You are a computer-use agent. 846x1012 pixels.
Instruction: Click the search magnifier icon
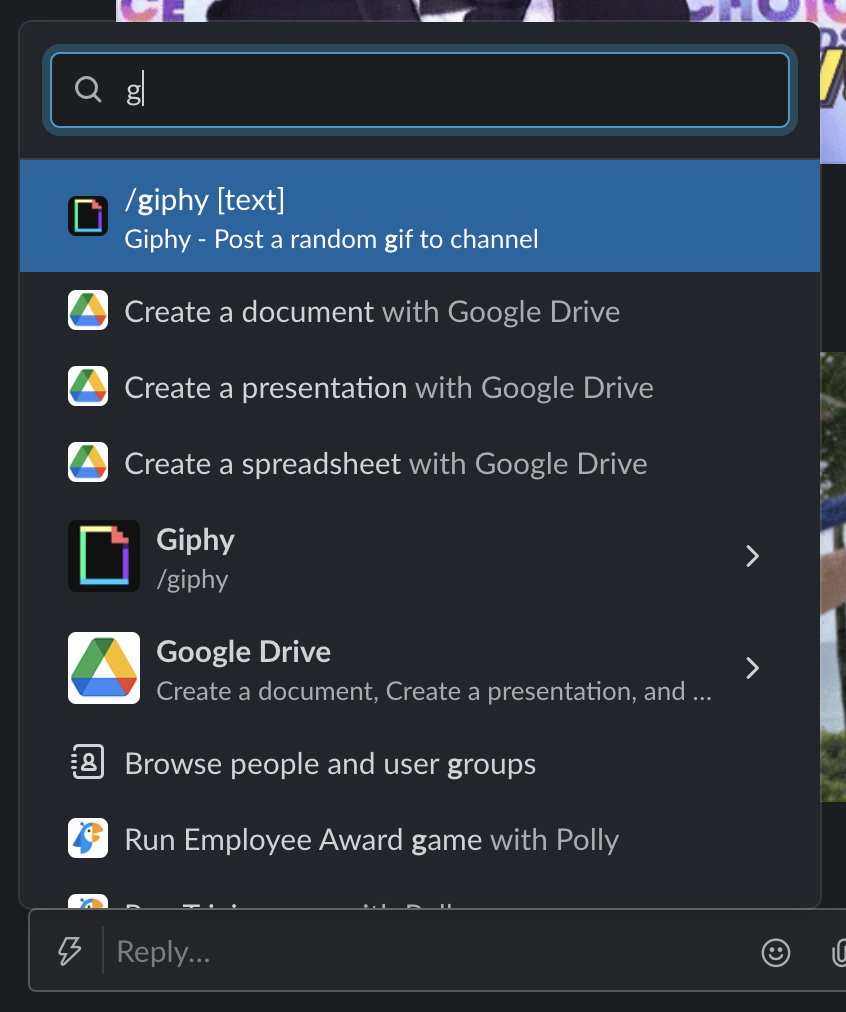click(88, 90)
